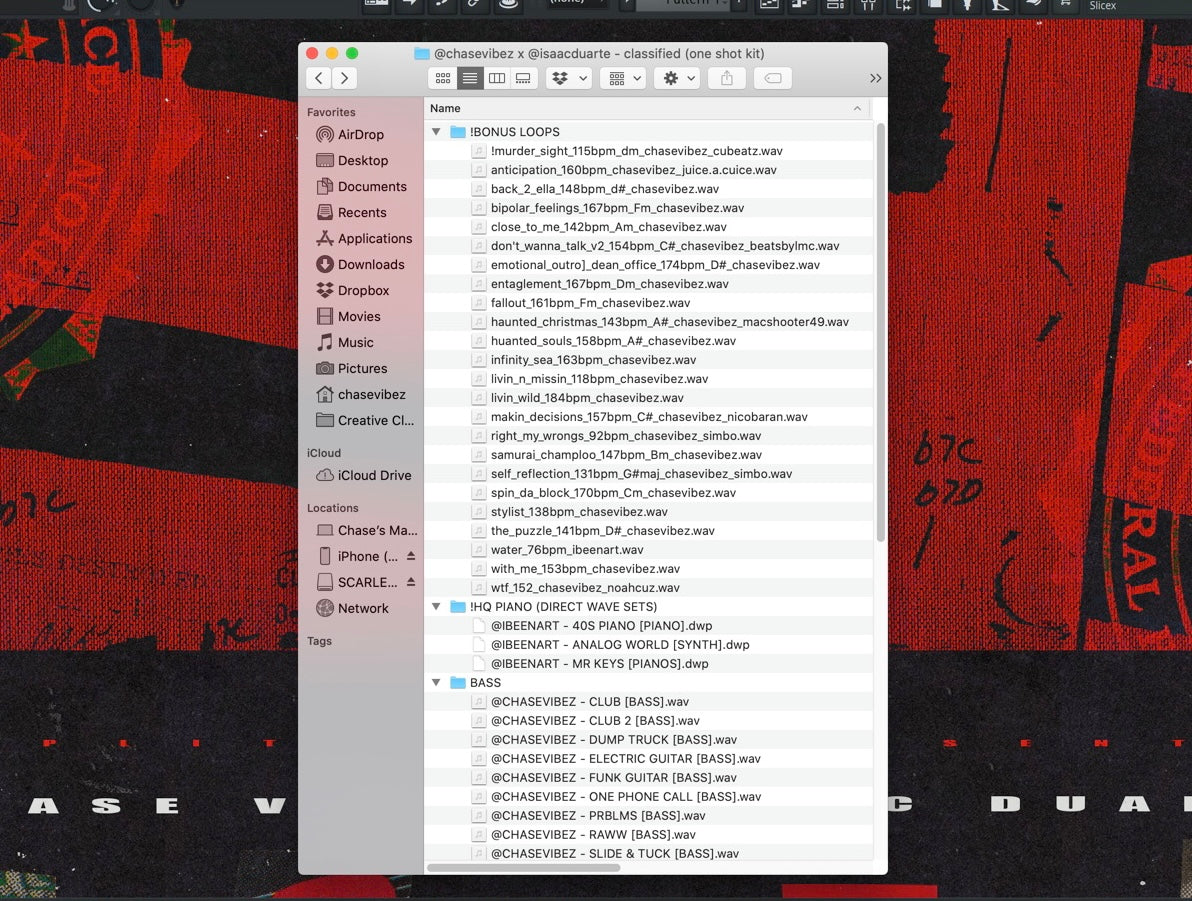Select iPhone under Locations

pos(357,556)
